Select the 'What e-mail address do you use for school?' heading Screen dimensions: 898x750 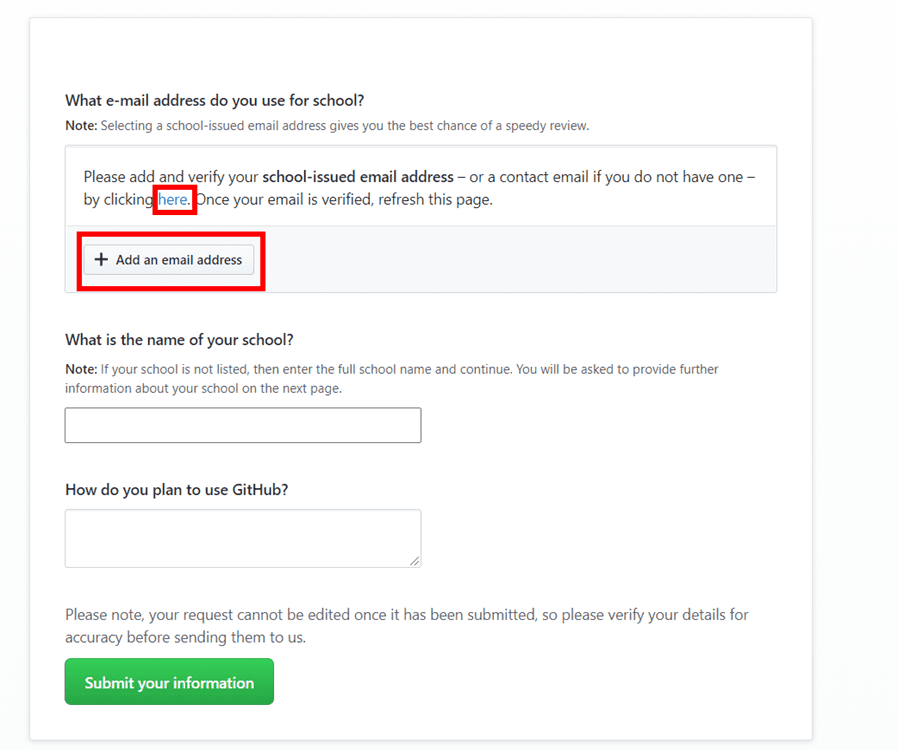tap(215, 100)
